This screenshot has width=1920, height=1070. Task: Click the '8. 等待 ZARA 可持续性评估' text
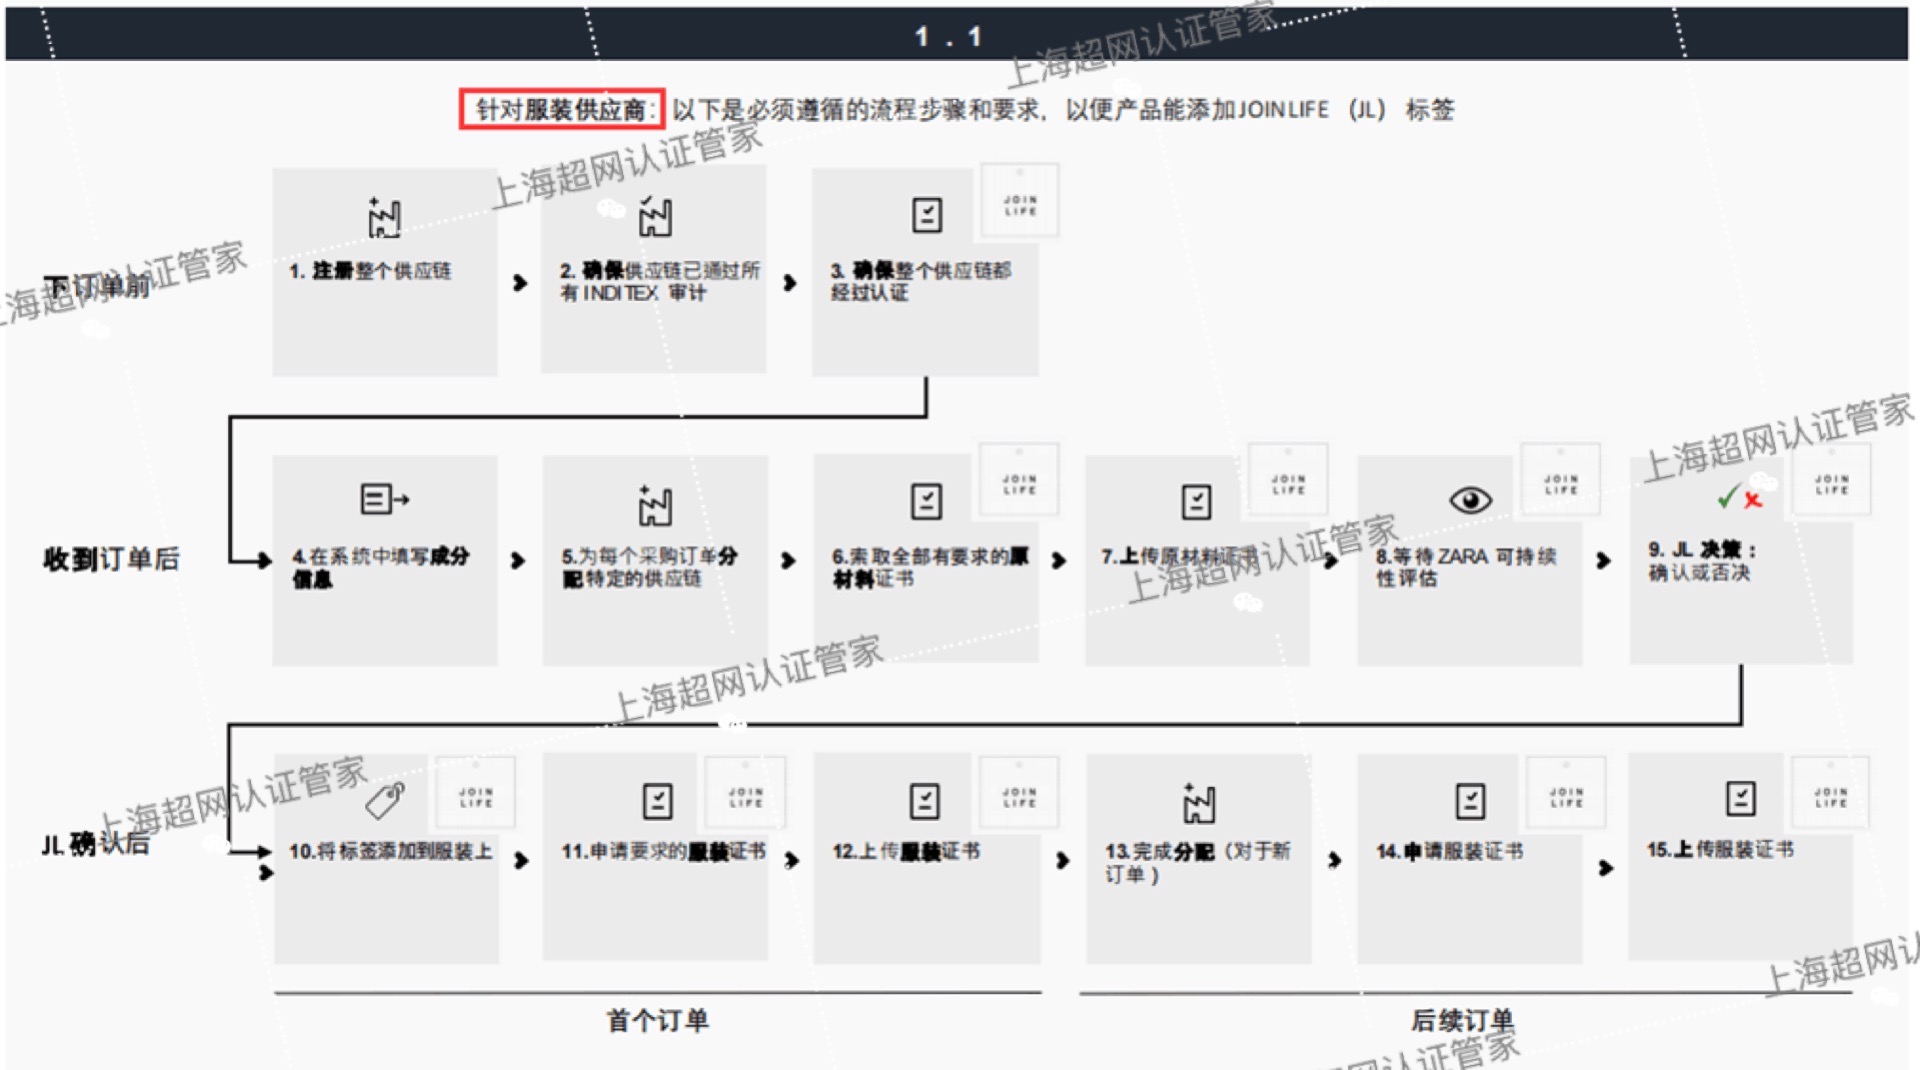click(1466, 567)
